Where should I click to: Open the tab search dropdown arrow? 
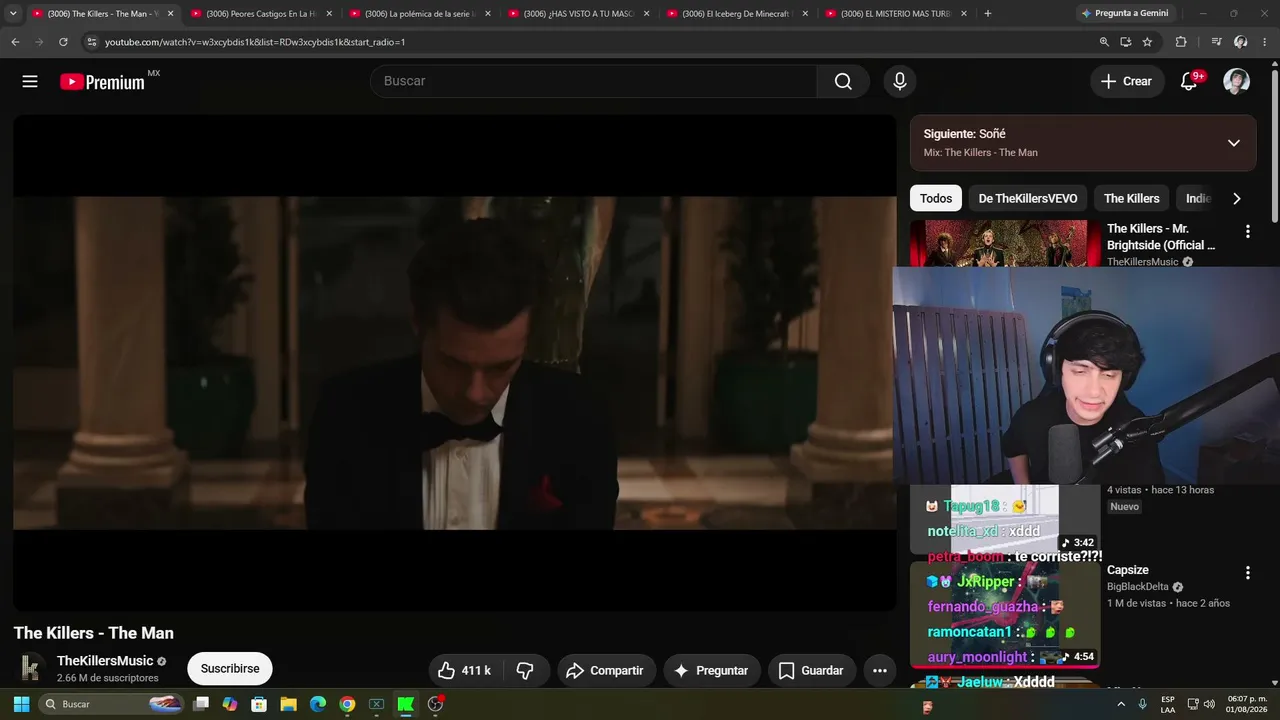[x=13, y=14]
